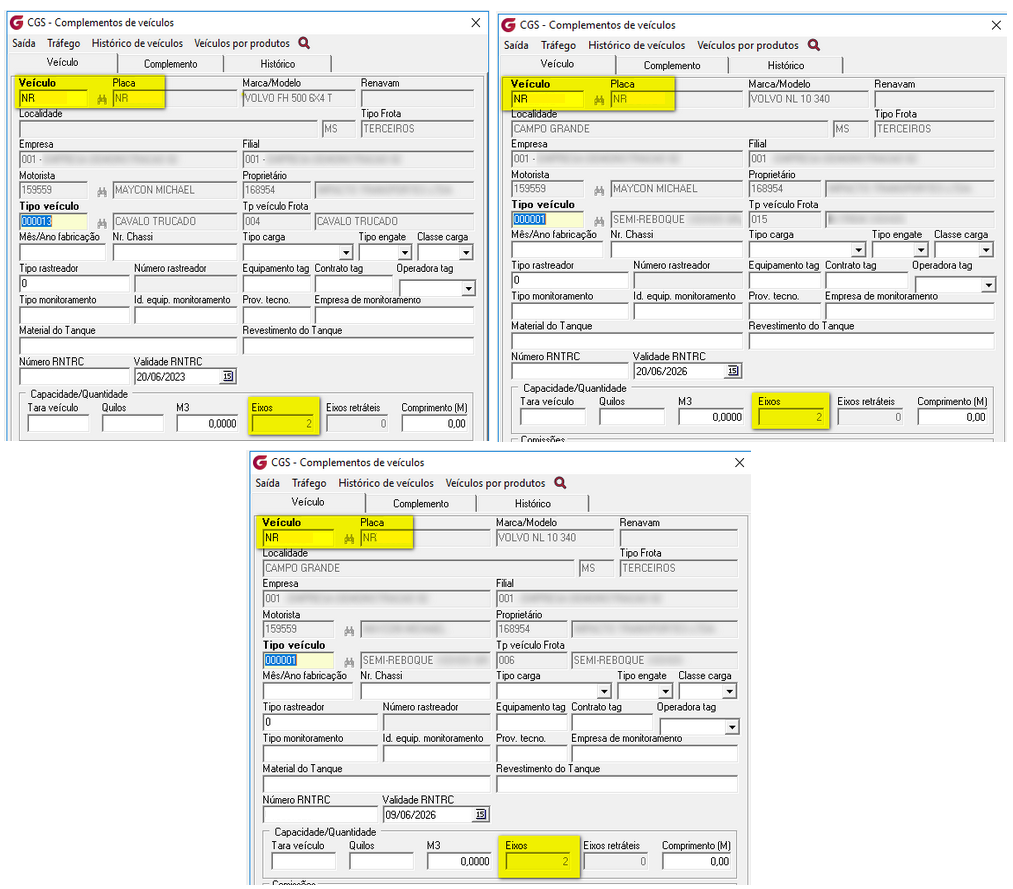Click Nr. Chassi field in window dated 09/06/2026
This screenshot has width=1013, height=889.
pyautogui.click(x=425, y=691)
